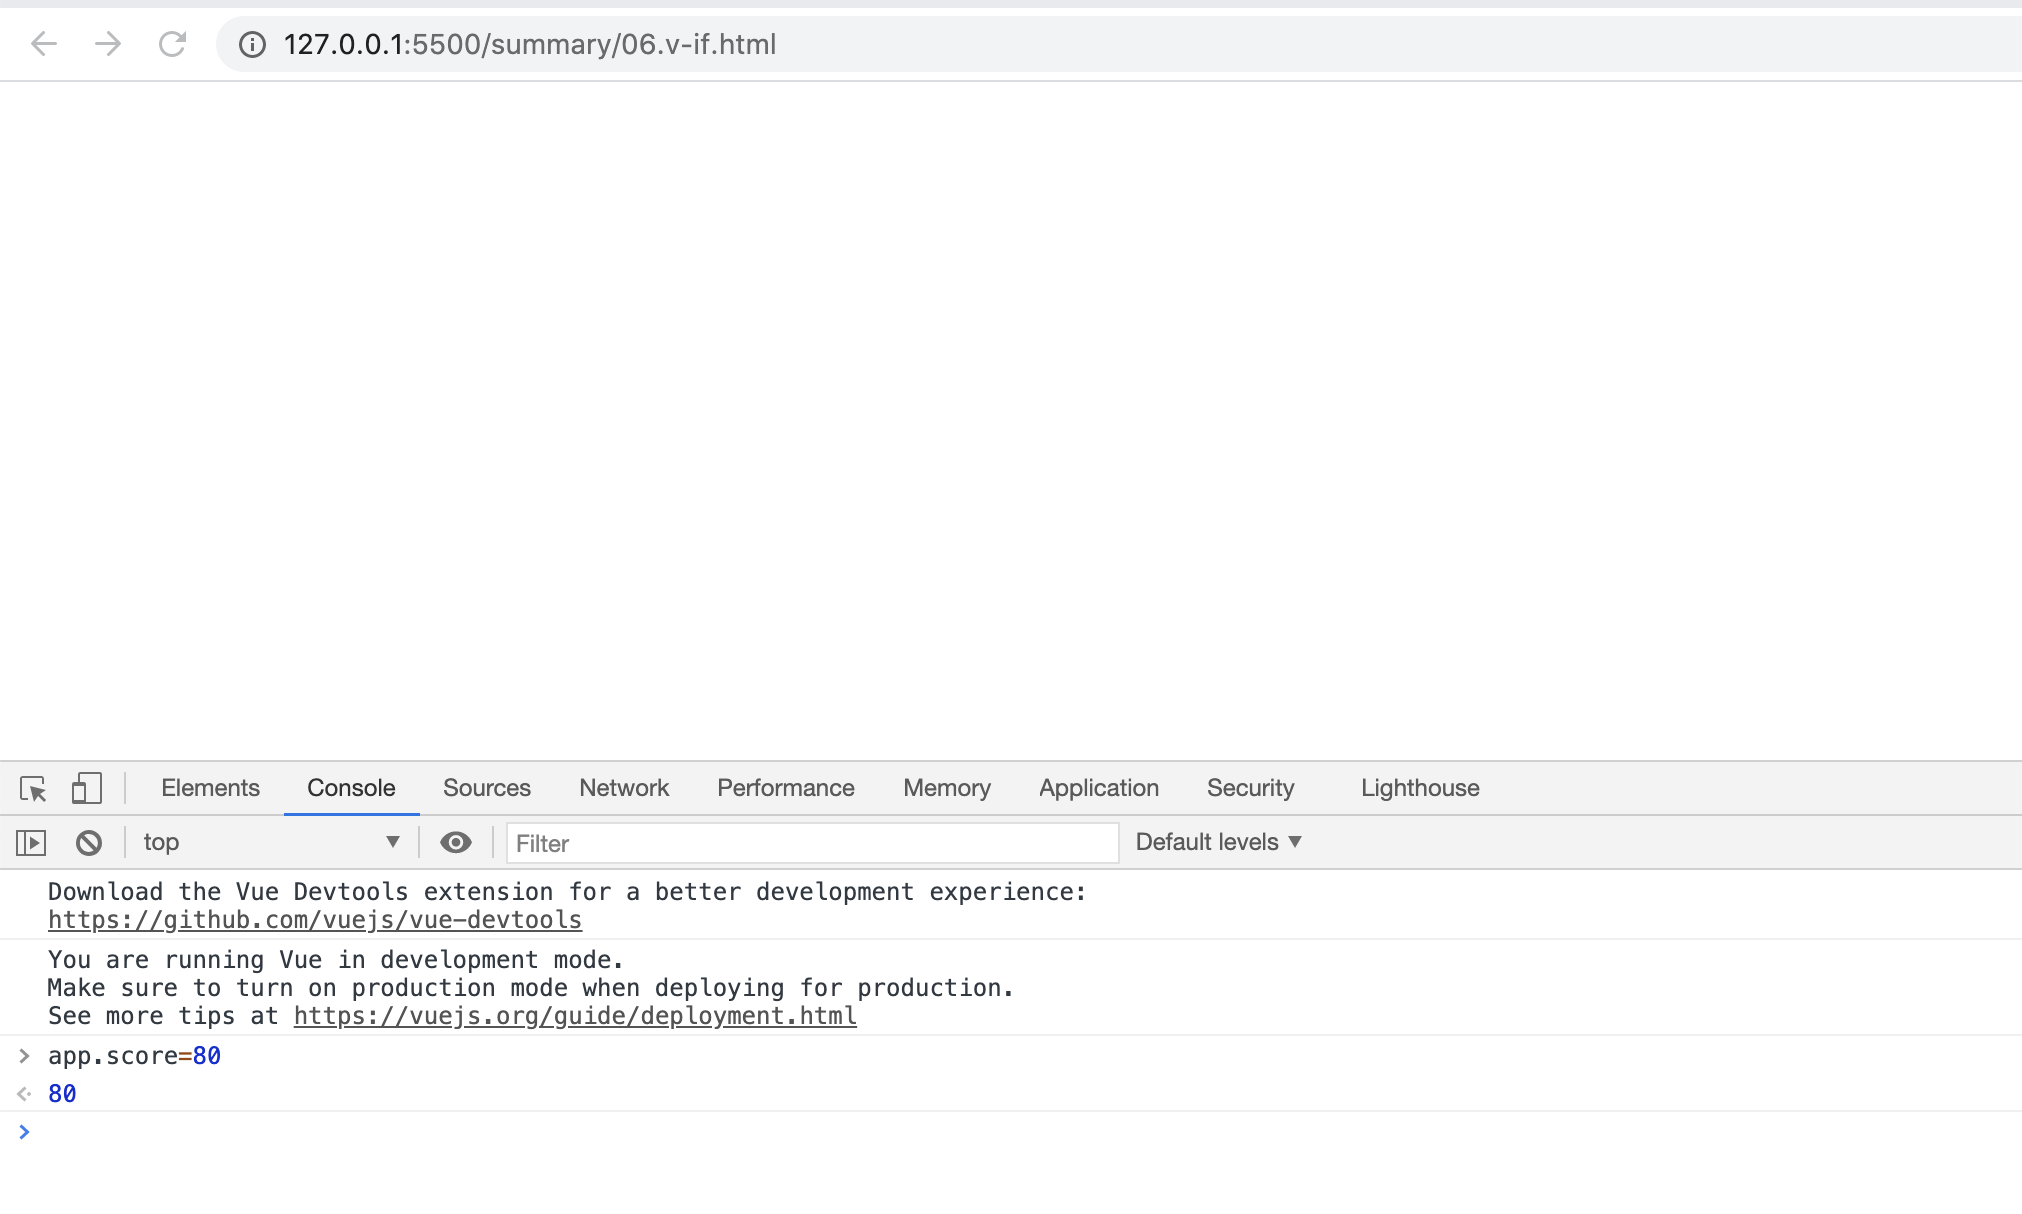Click into the console Filter field
2022x1214 pixels.
pyautogui.click(x=812, y=844)
